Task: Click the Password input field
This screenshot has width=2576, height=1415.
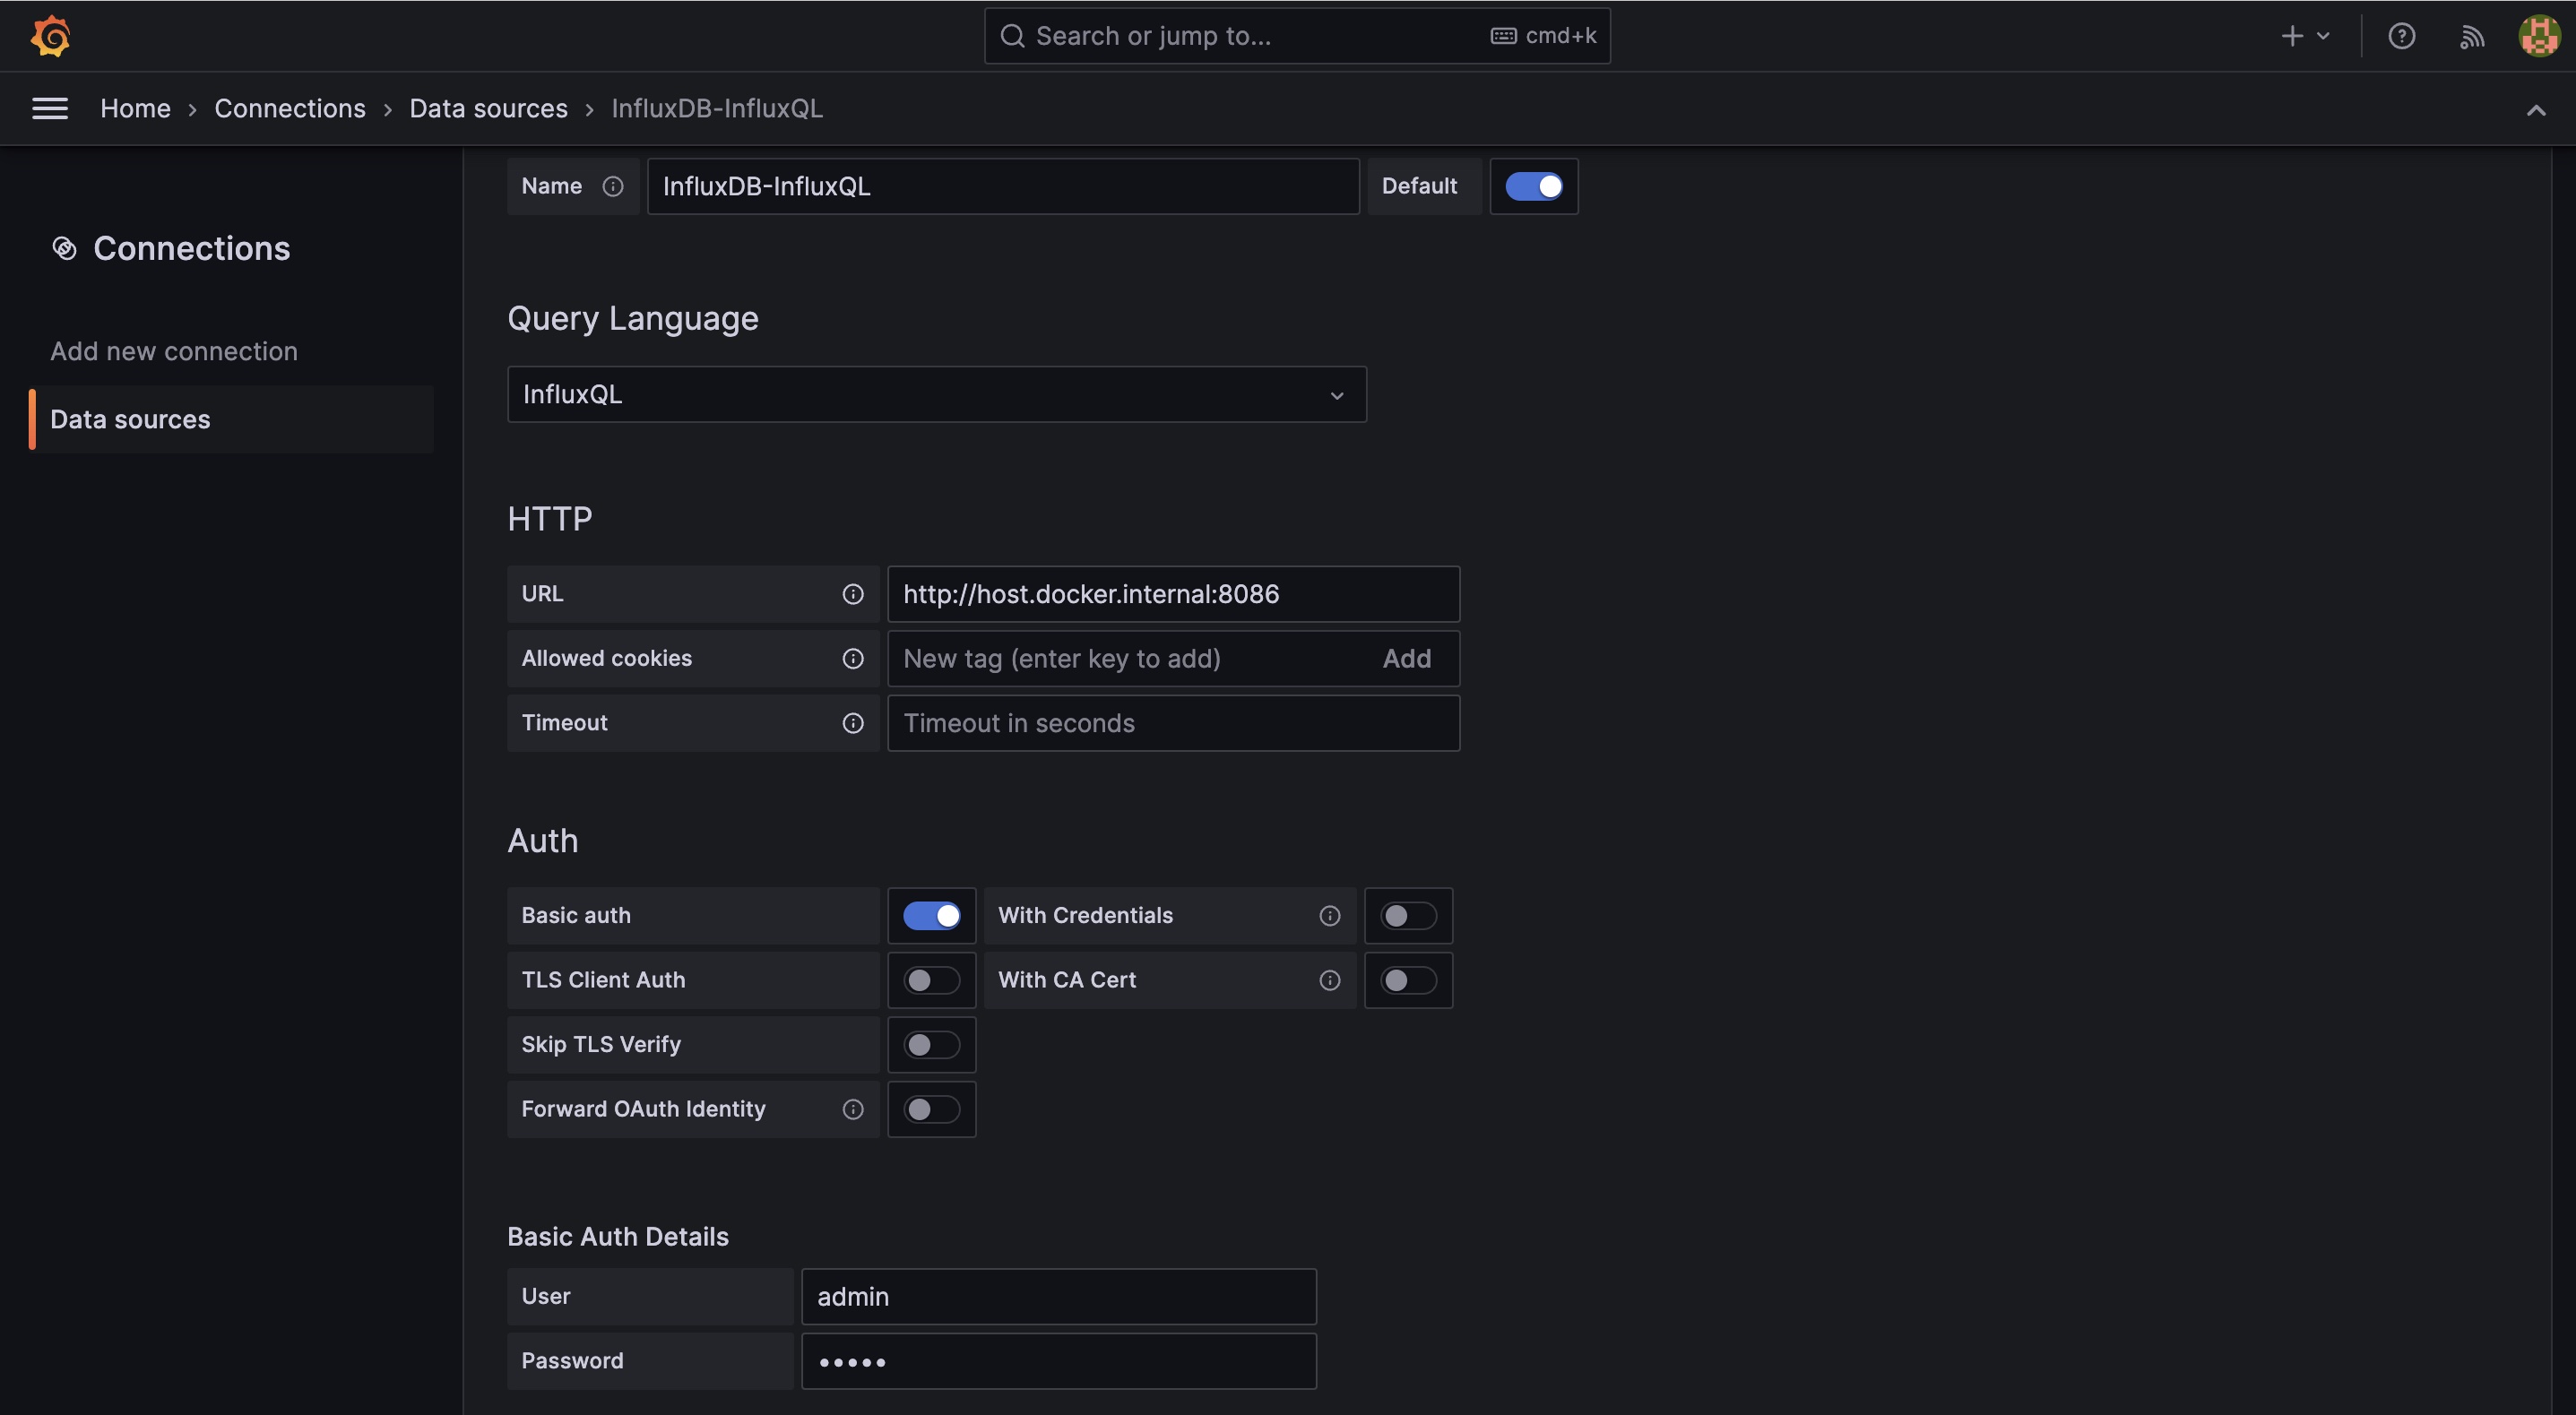Action: (1058, 1361)
